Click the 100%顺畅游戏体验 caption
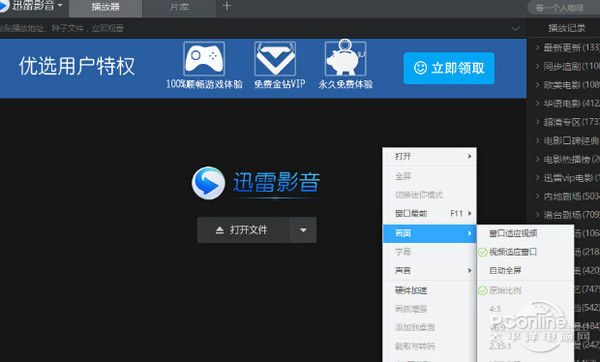Screen dimensions: 600x362 pyautogui.click(x=204, y=84)
